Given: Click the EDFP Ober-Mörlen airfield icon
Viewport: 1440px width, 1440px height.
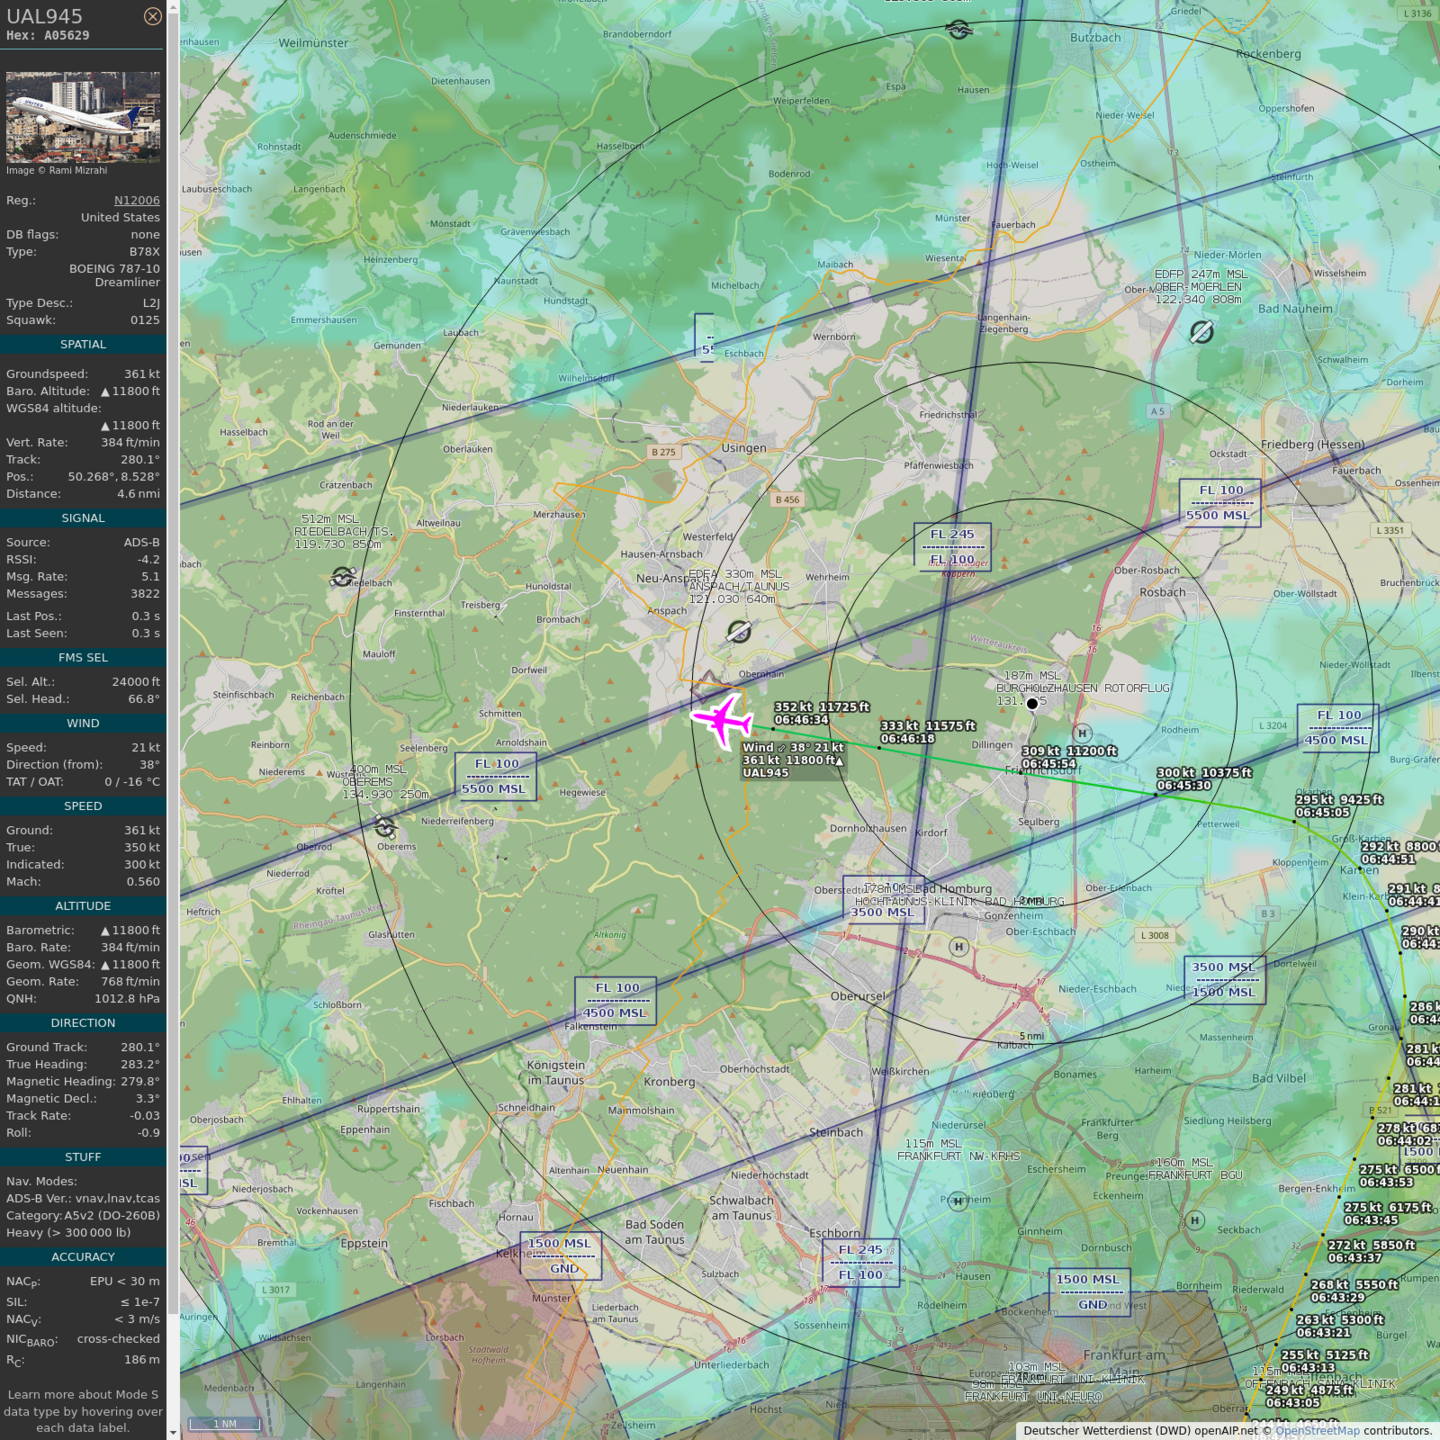Looking at the screenshot, I should click(x=1201, y=332).
